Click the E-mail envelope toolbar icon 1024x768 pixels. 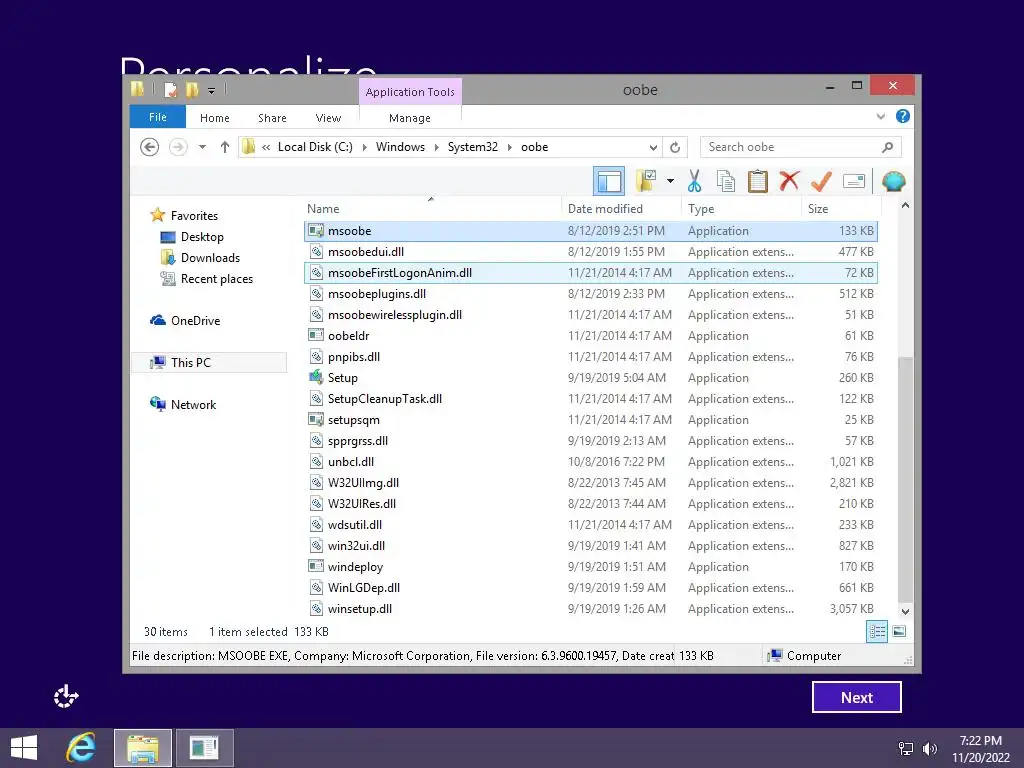[854, 181]
